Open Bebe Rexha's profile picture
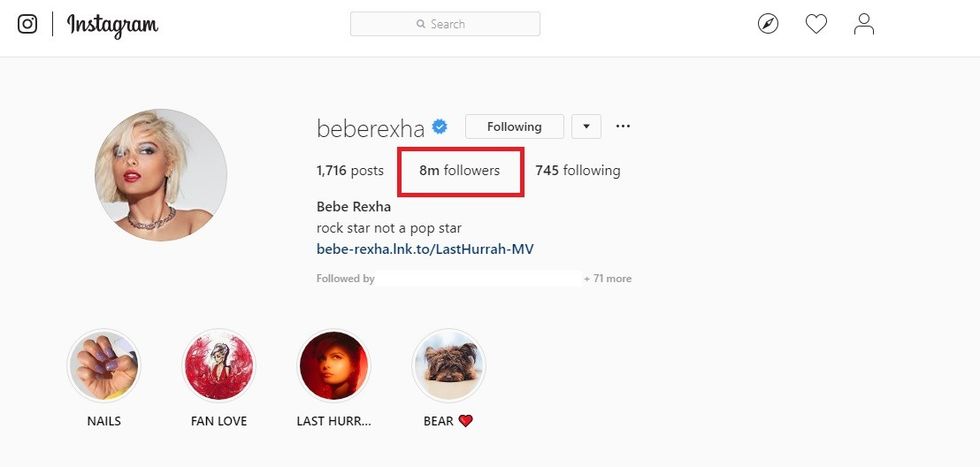This screenshot has width=980, height=467. (x=161, y=175)
